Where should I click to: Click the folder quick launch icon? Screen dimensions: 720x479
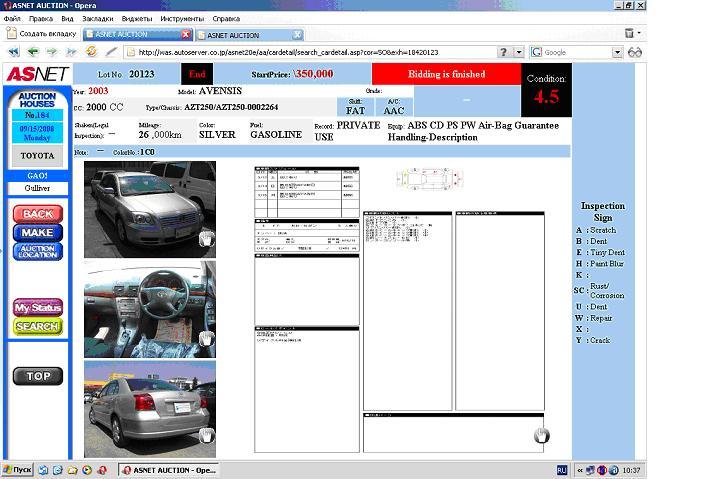73,470
